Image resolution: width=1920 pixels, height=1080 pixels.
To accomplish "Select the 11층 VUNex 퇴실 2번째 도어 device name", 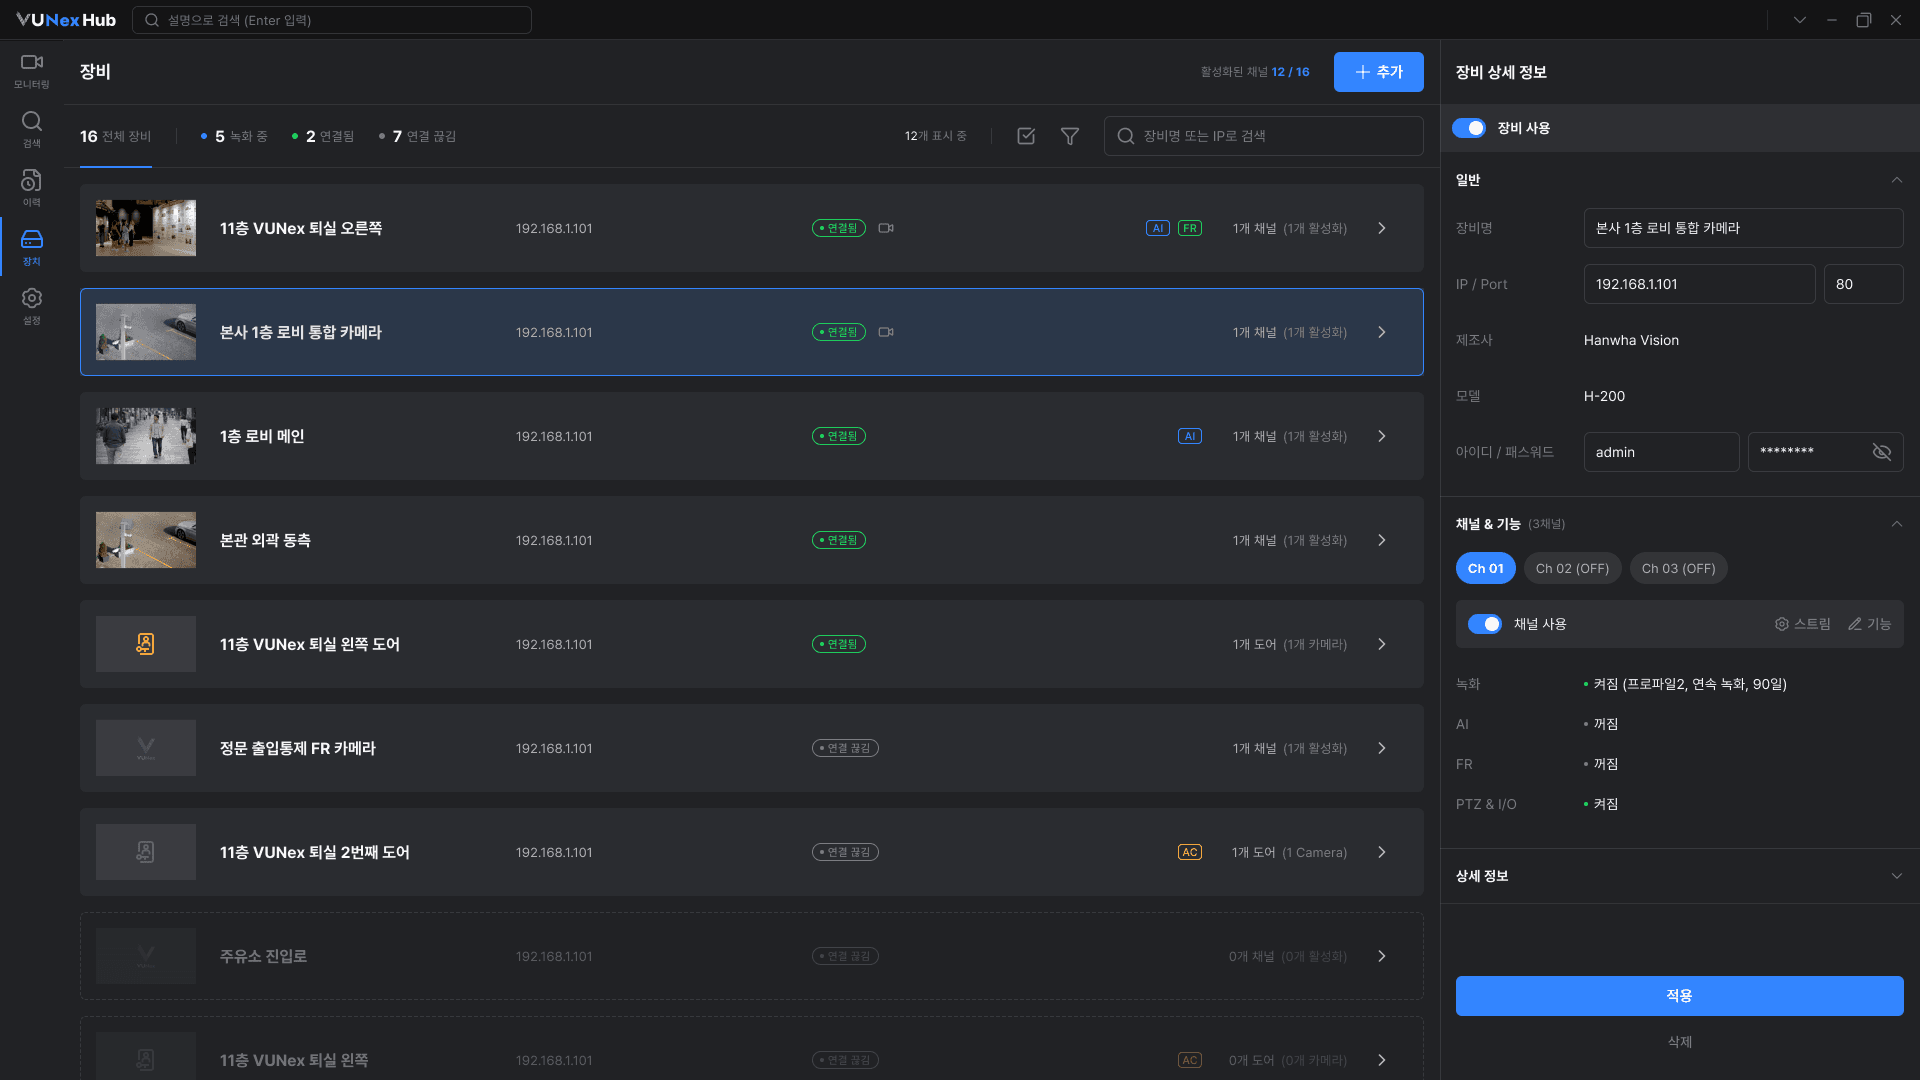I will pos(315,852).
